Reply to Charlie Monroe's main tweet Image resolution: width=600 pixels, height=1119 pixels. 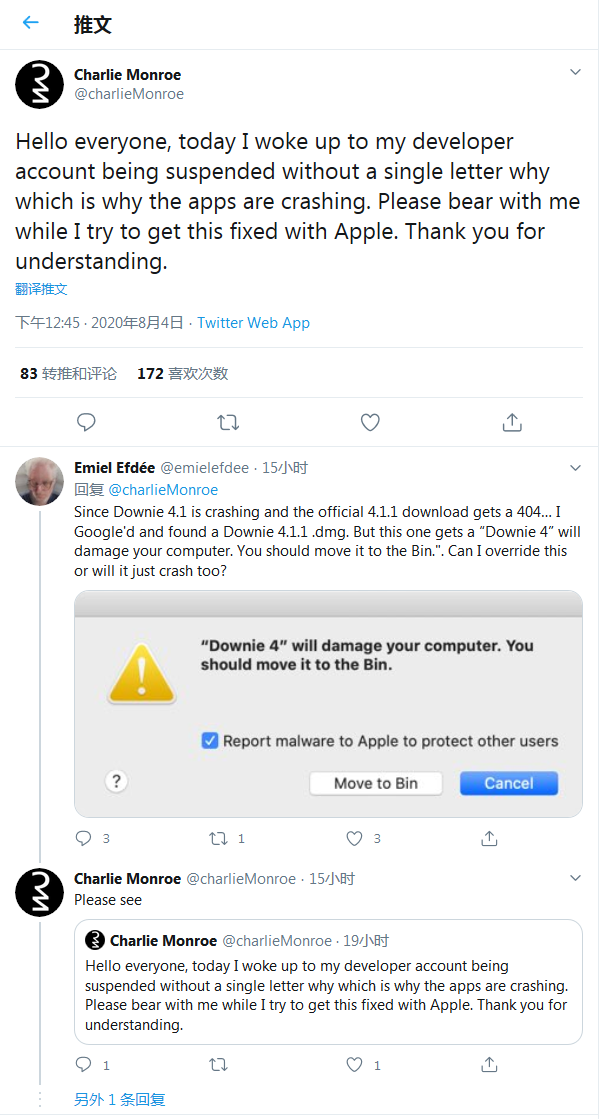[86, 422]
